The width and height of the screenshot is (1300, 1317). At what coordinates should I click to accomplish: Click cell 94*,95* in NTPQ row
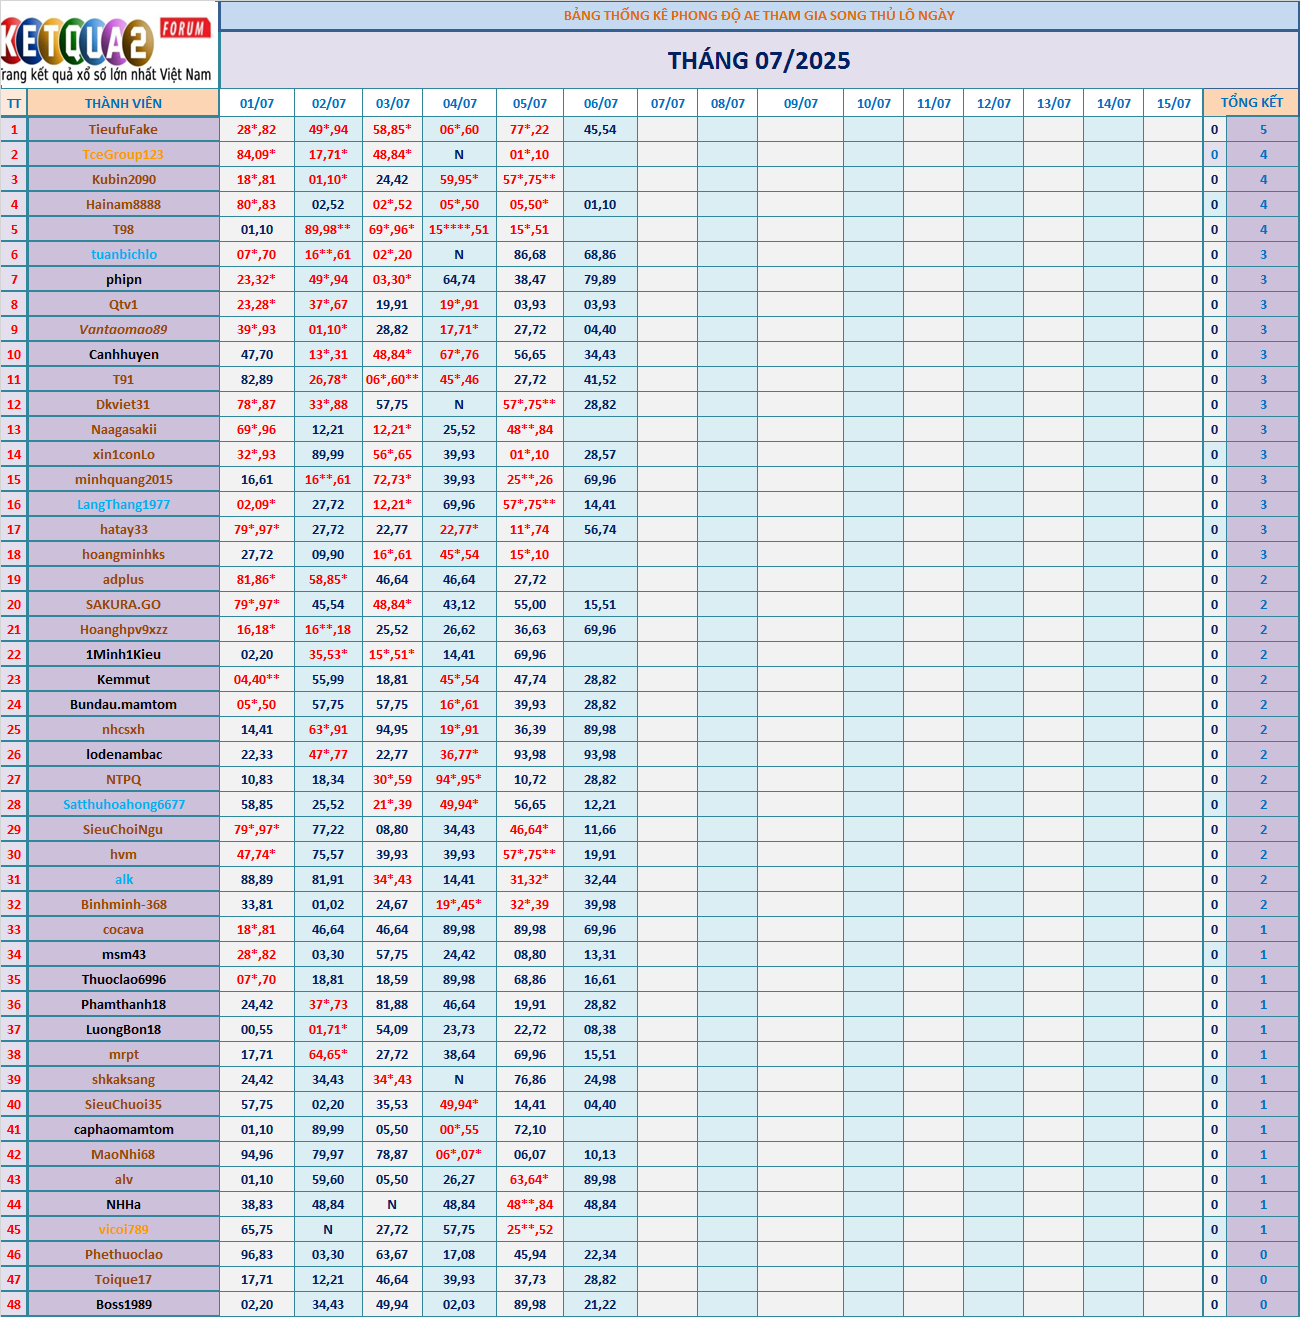click(459, 779)
